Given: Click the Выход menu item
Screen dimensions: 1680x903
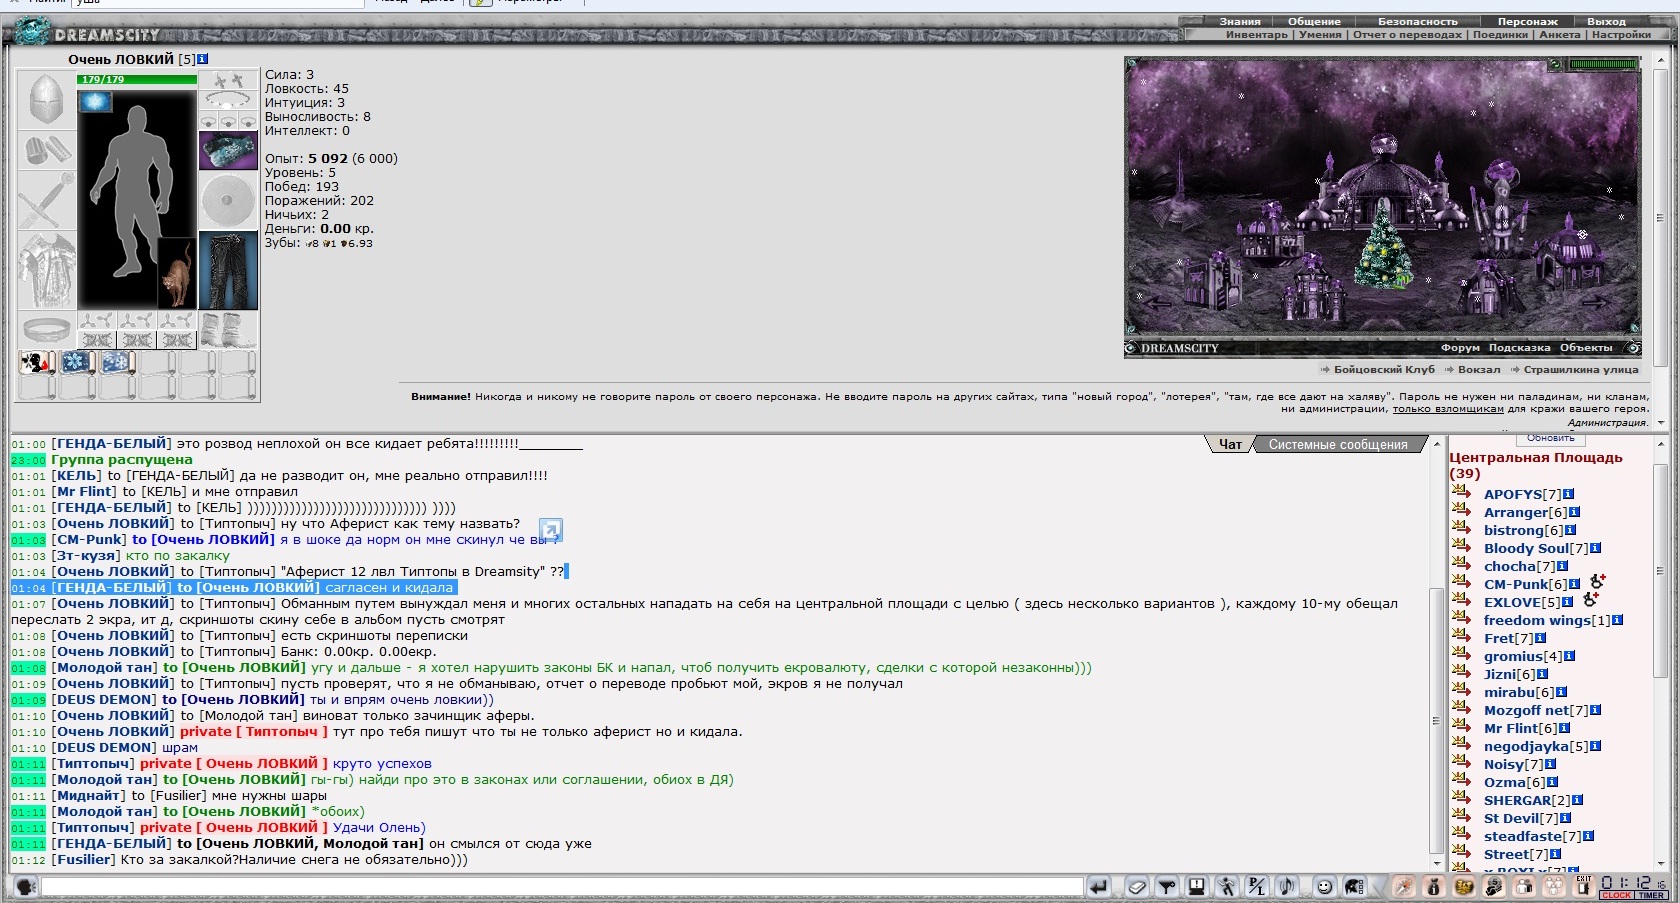Looking at the screenshot, I should pyautogui.click(x=1606, y=21).
